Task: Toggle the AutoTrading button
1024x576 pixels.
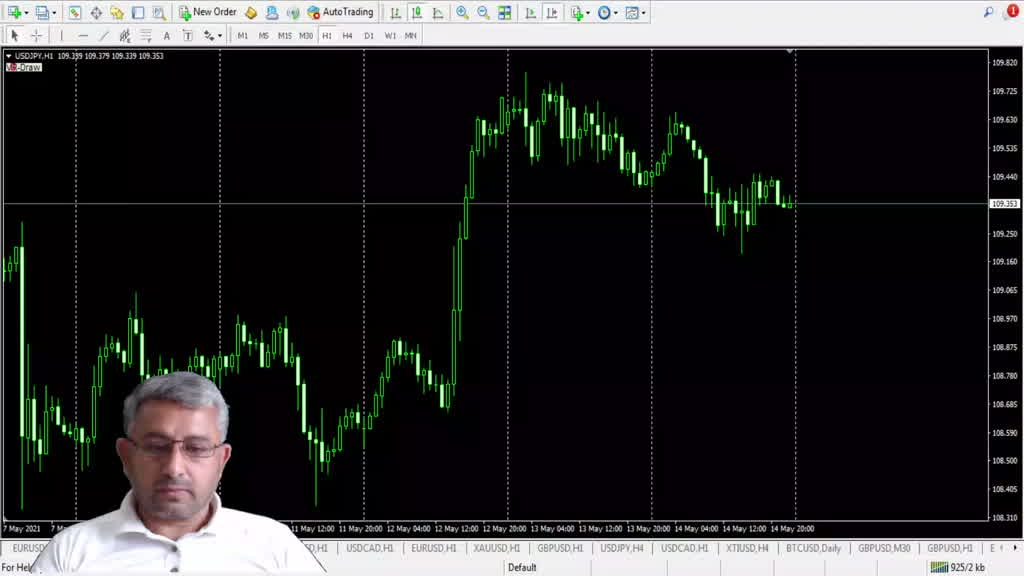Action: tap(341, 13)
